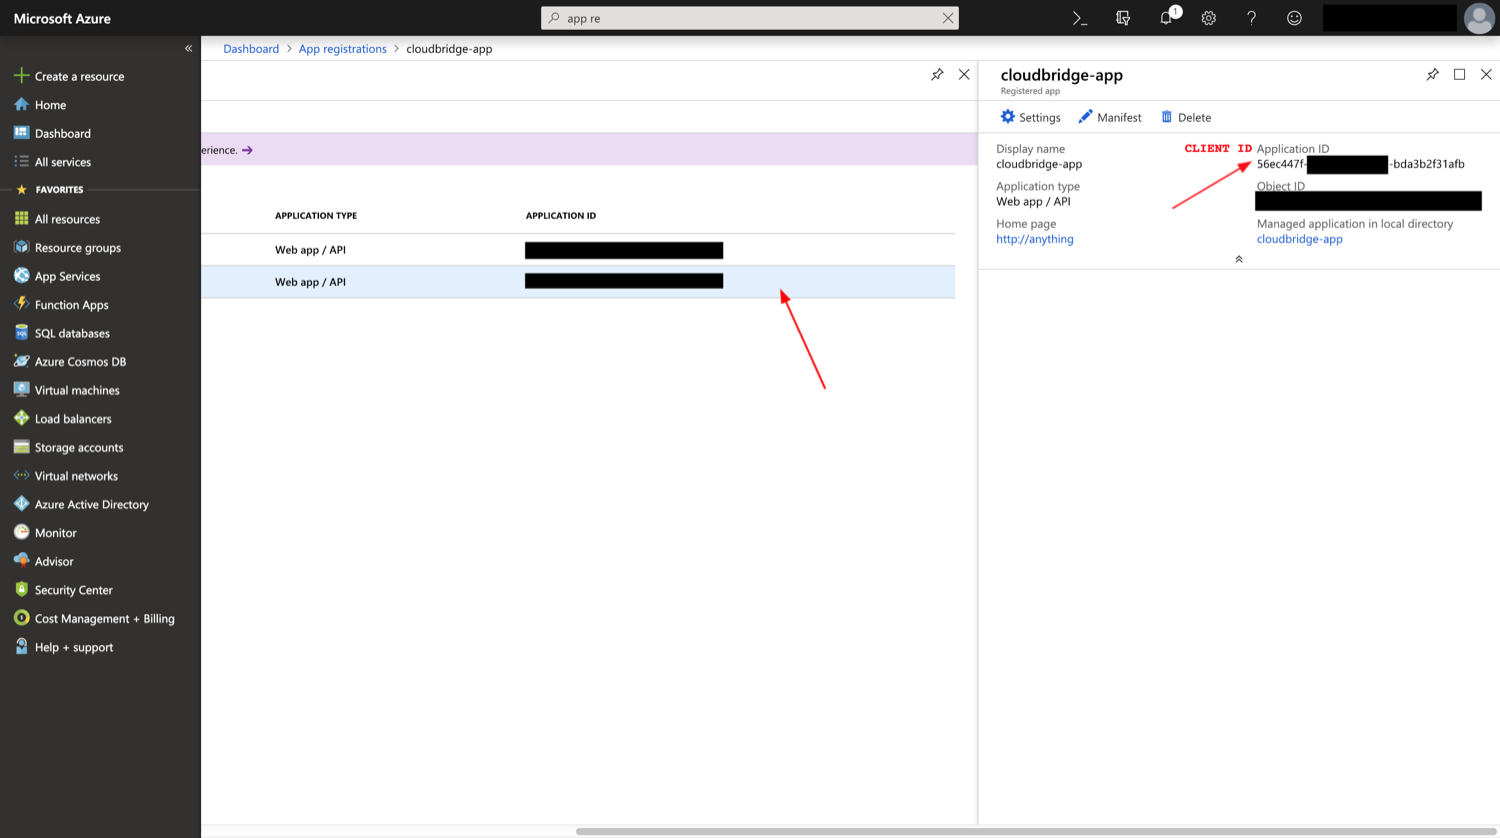Viewport: 1500px width, 838px height.
Task: Pin the App registrations blade
Action: (x=937, y=75)
